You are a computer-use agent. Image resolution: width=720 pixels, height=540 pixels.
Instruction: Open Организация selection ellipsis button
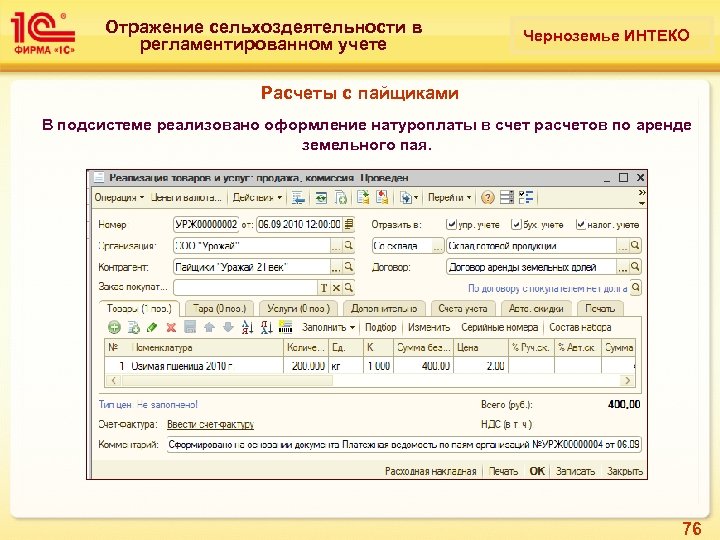(336, 246)
